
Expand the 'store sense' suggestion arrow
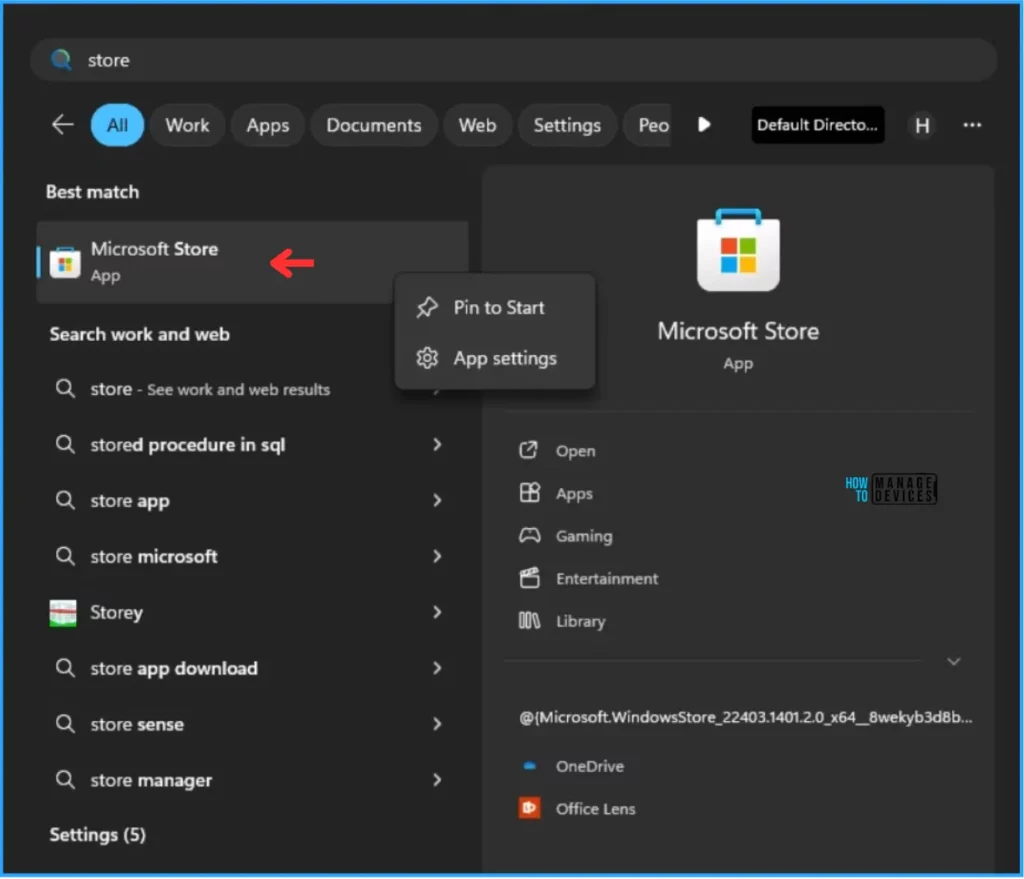pos(437,724)
